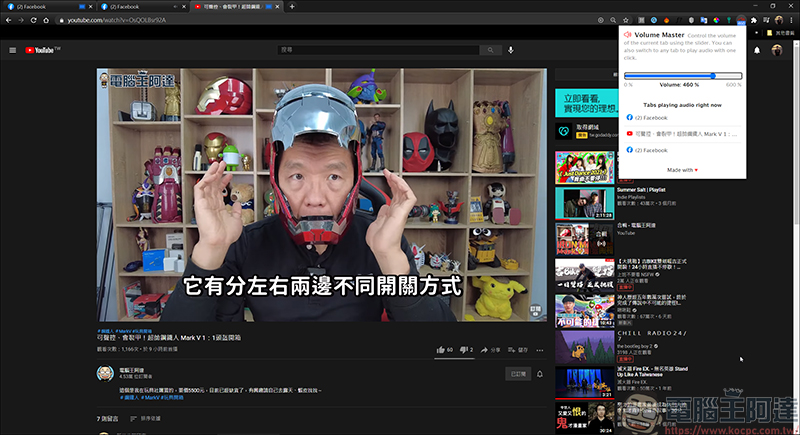Screen dimensions: 800x435
Task: Toggle the subscribed button for the channel
Action: point(518,374)
